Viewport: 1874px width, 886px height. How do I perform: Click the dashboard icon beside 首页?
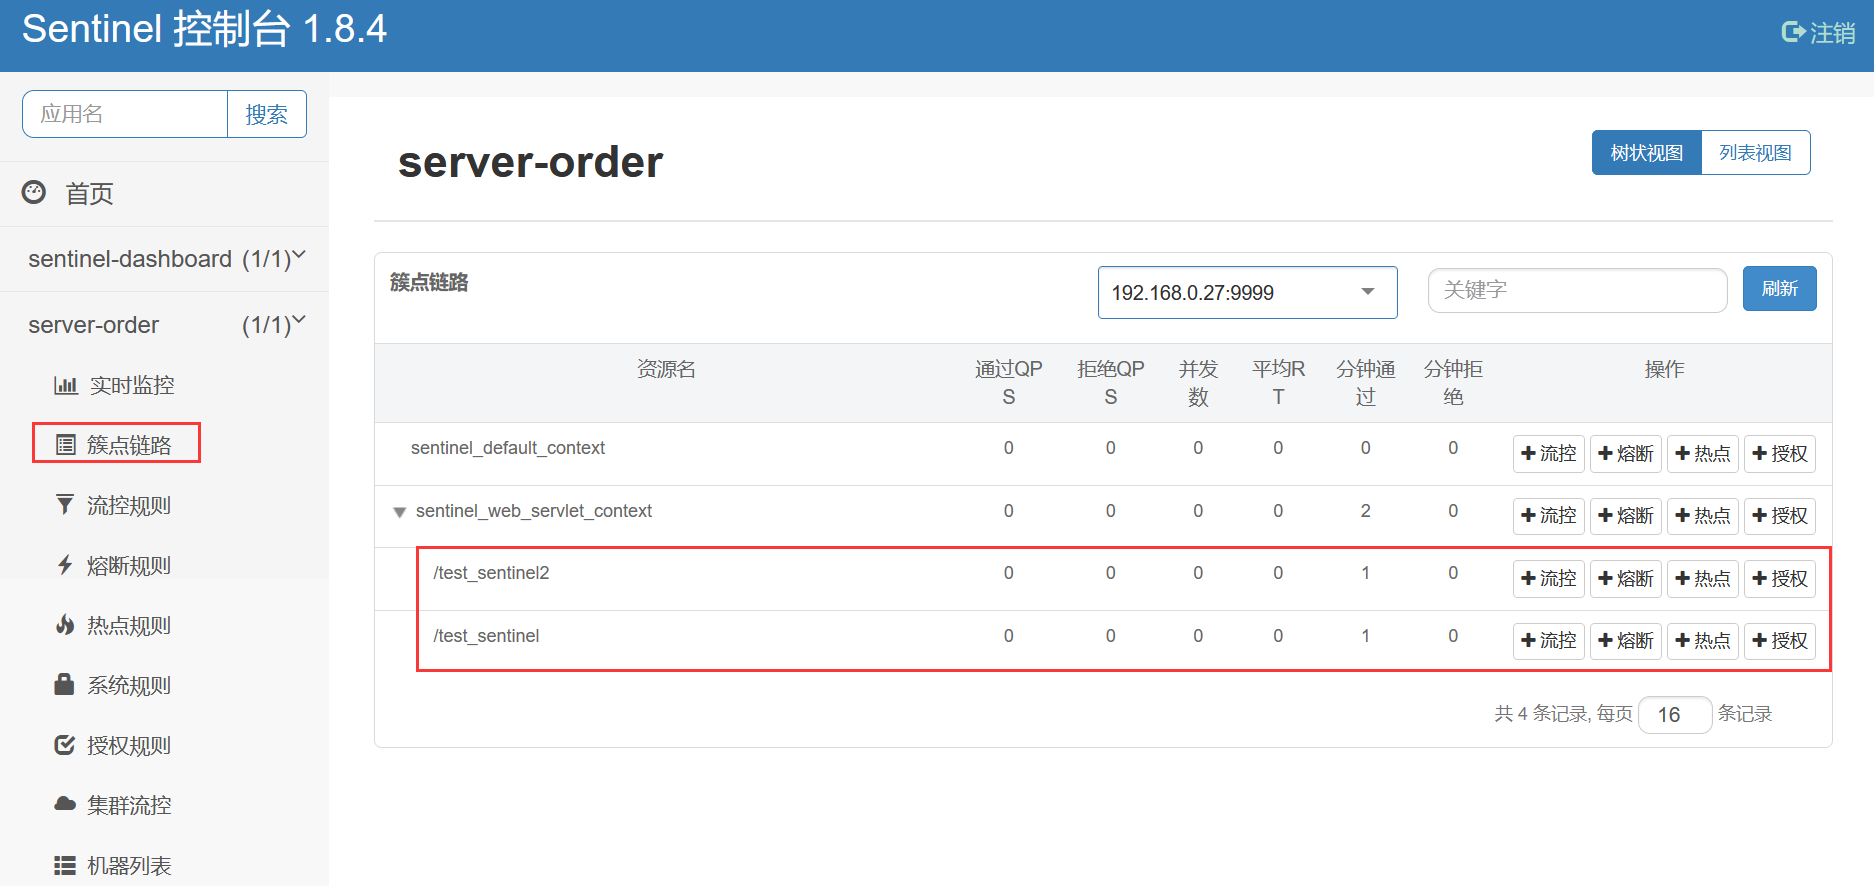[x=34, y=192]
